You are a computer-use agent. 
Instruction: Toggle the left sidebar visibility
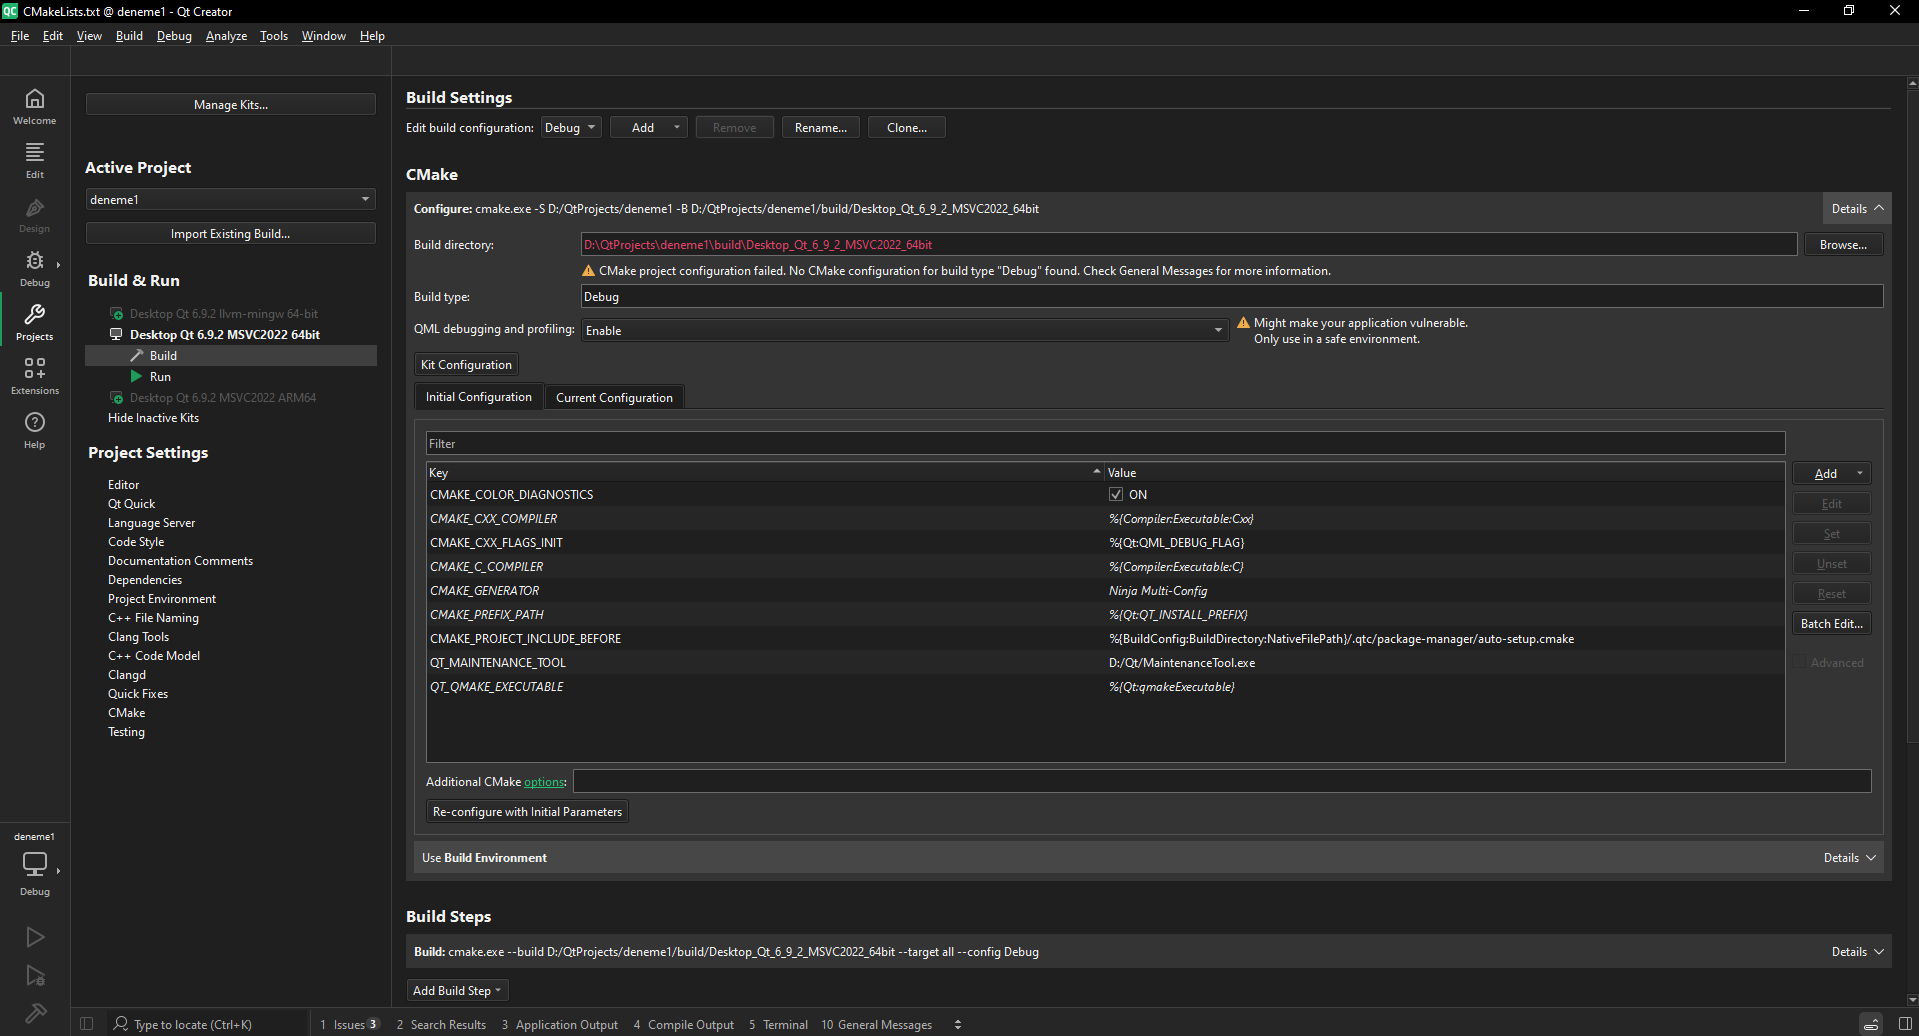tap(86, 1024)
